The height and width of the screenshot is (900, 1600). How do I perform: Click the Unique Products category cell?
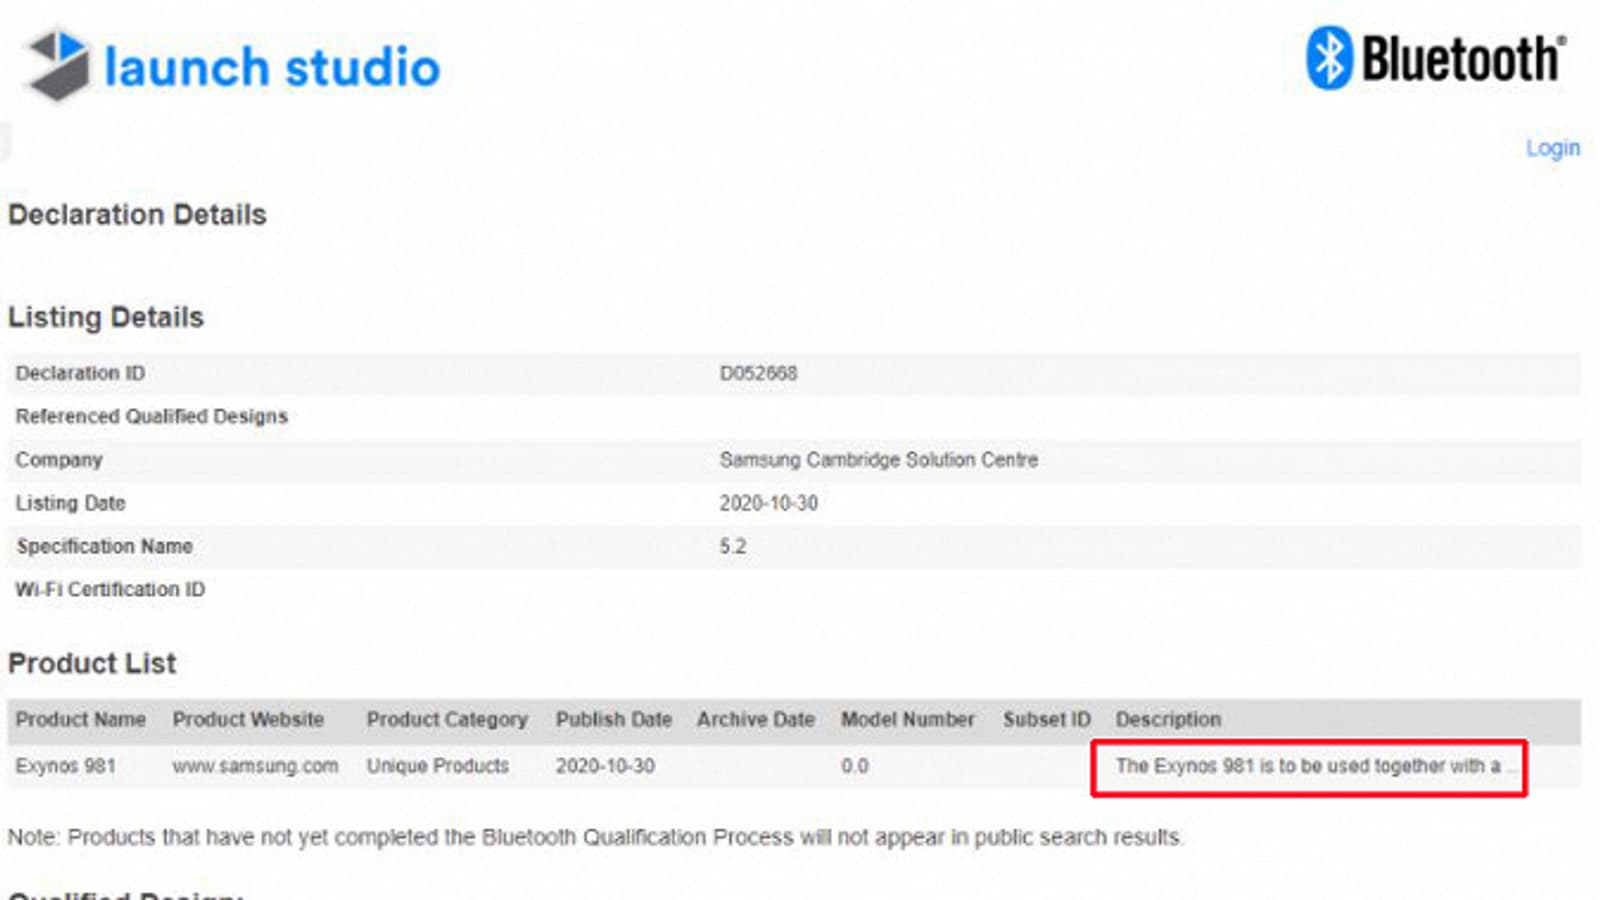437,766
